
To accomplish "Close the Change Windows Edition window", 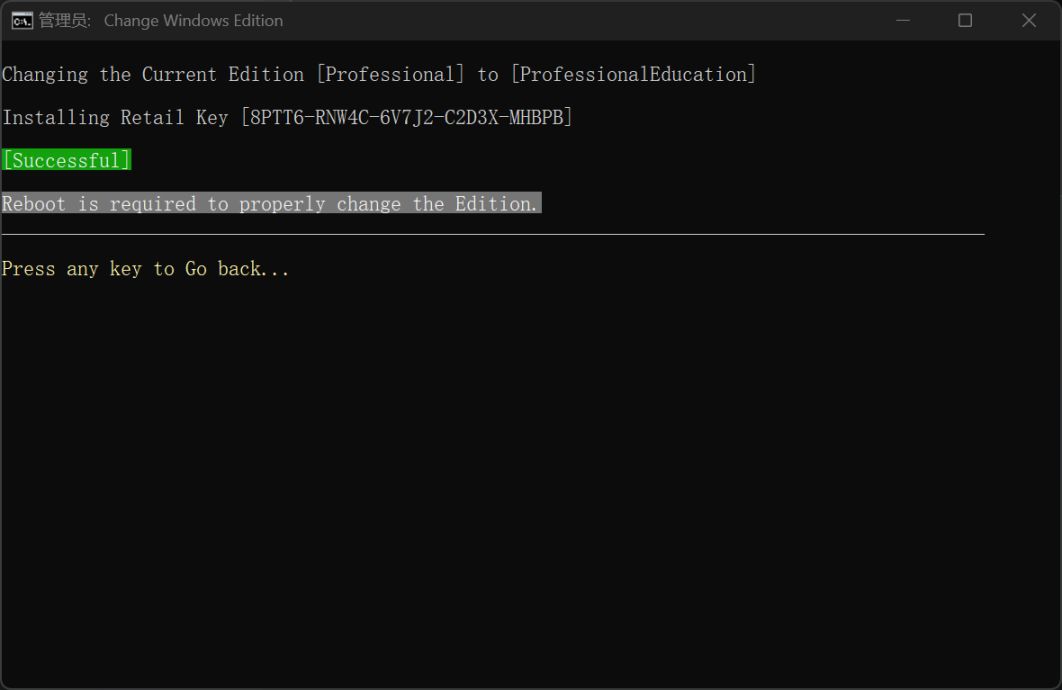I will [x=1029, y=20].
